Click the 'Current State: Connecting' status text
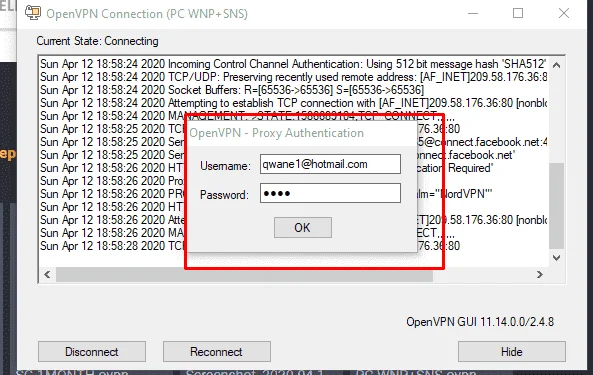The height and width of the screenshot is (375, 593). tap(98, 41)
